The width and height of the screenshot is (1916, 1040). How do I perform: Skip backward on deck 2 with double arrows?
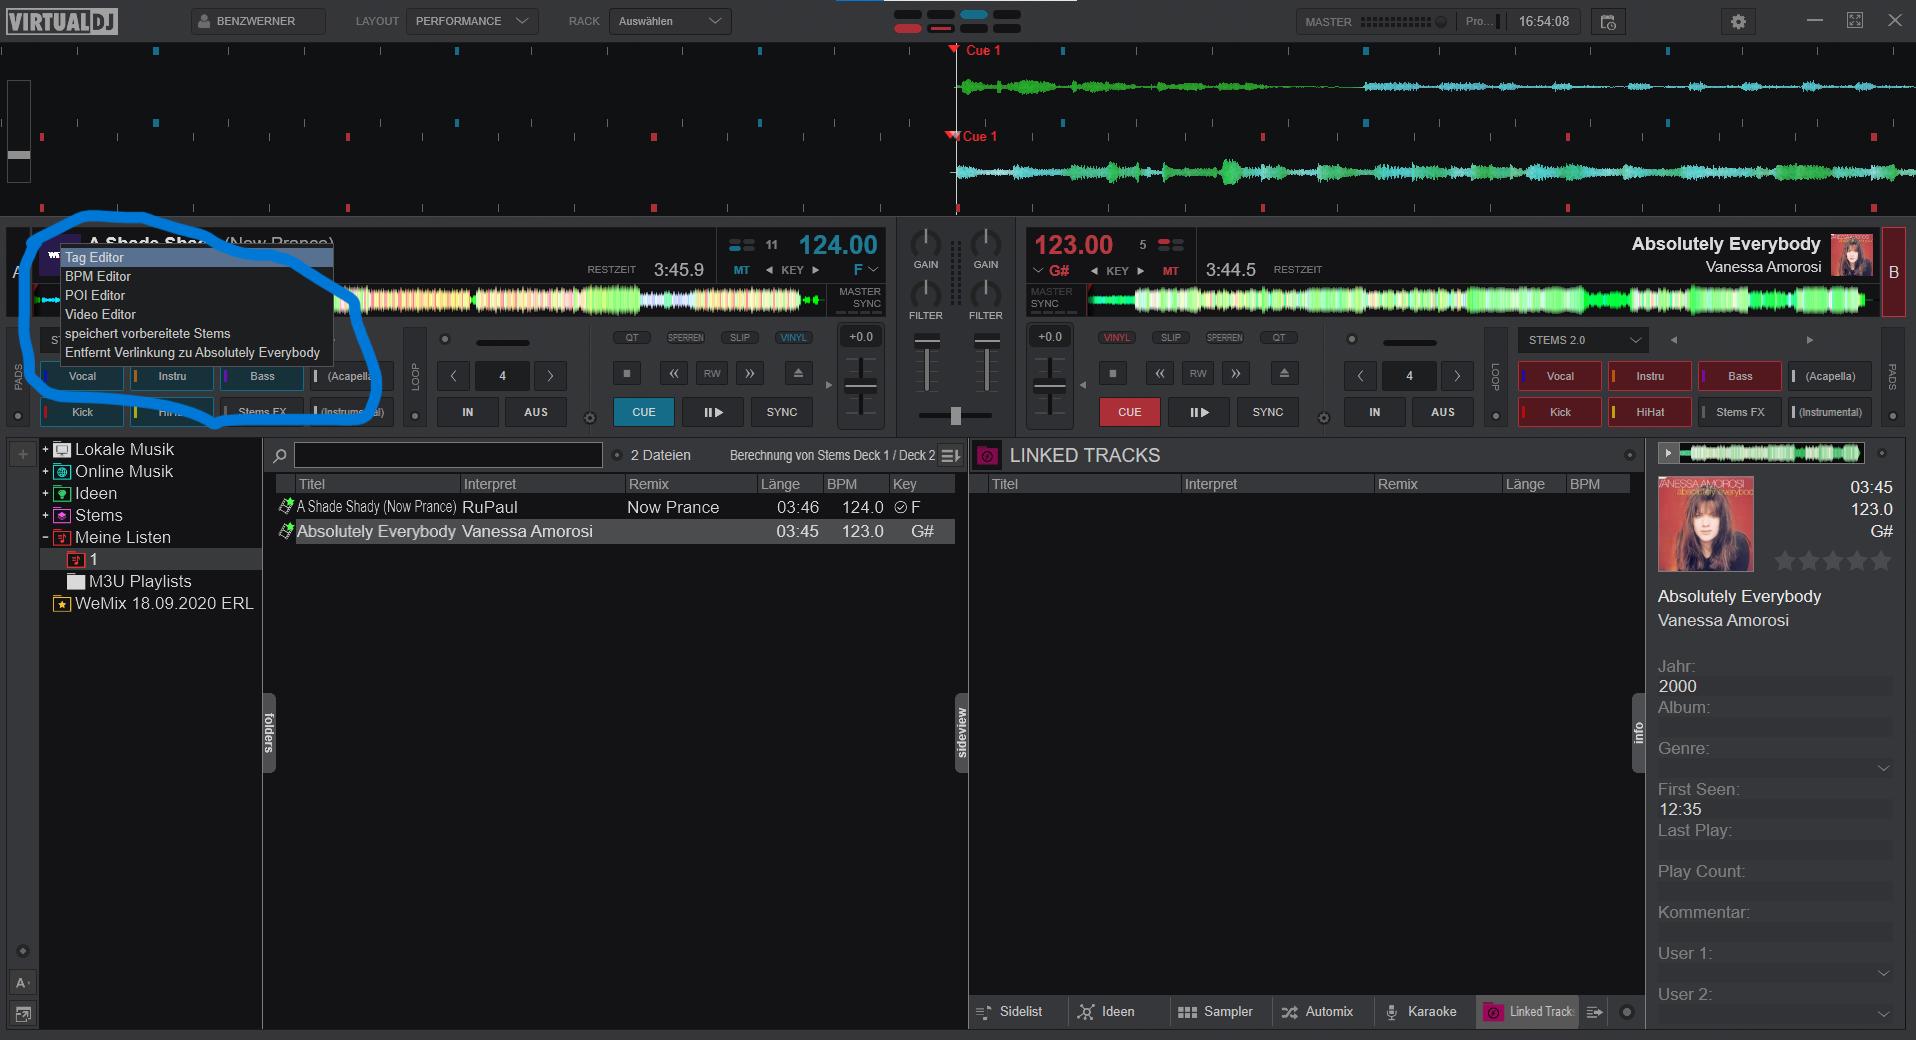coord(1160,374)
